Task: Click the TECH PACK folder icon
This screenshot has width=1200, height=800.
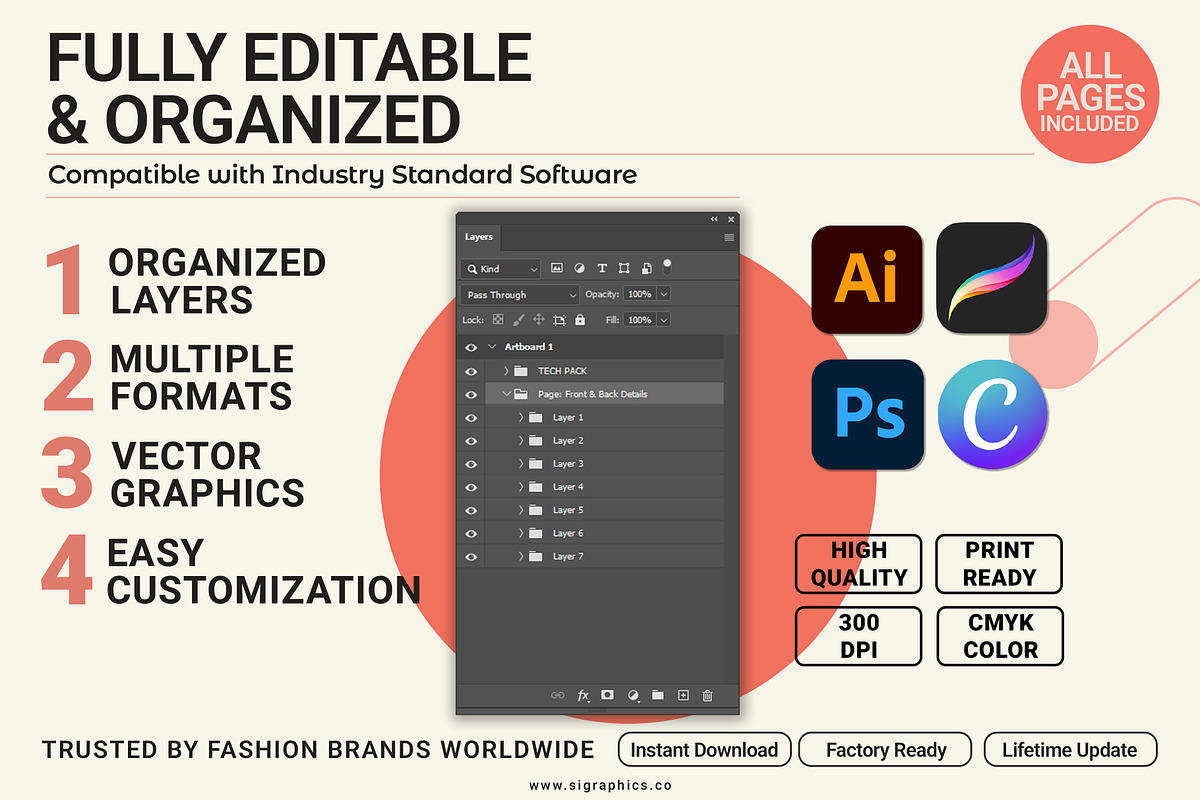Action: click(520, 371)
